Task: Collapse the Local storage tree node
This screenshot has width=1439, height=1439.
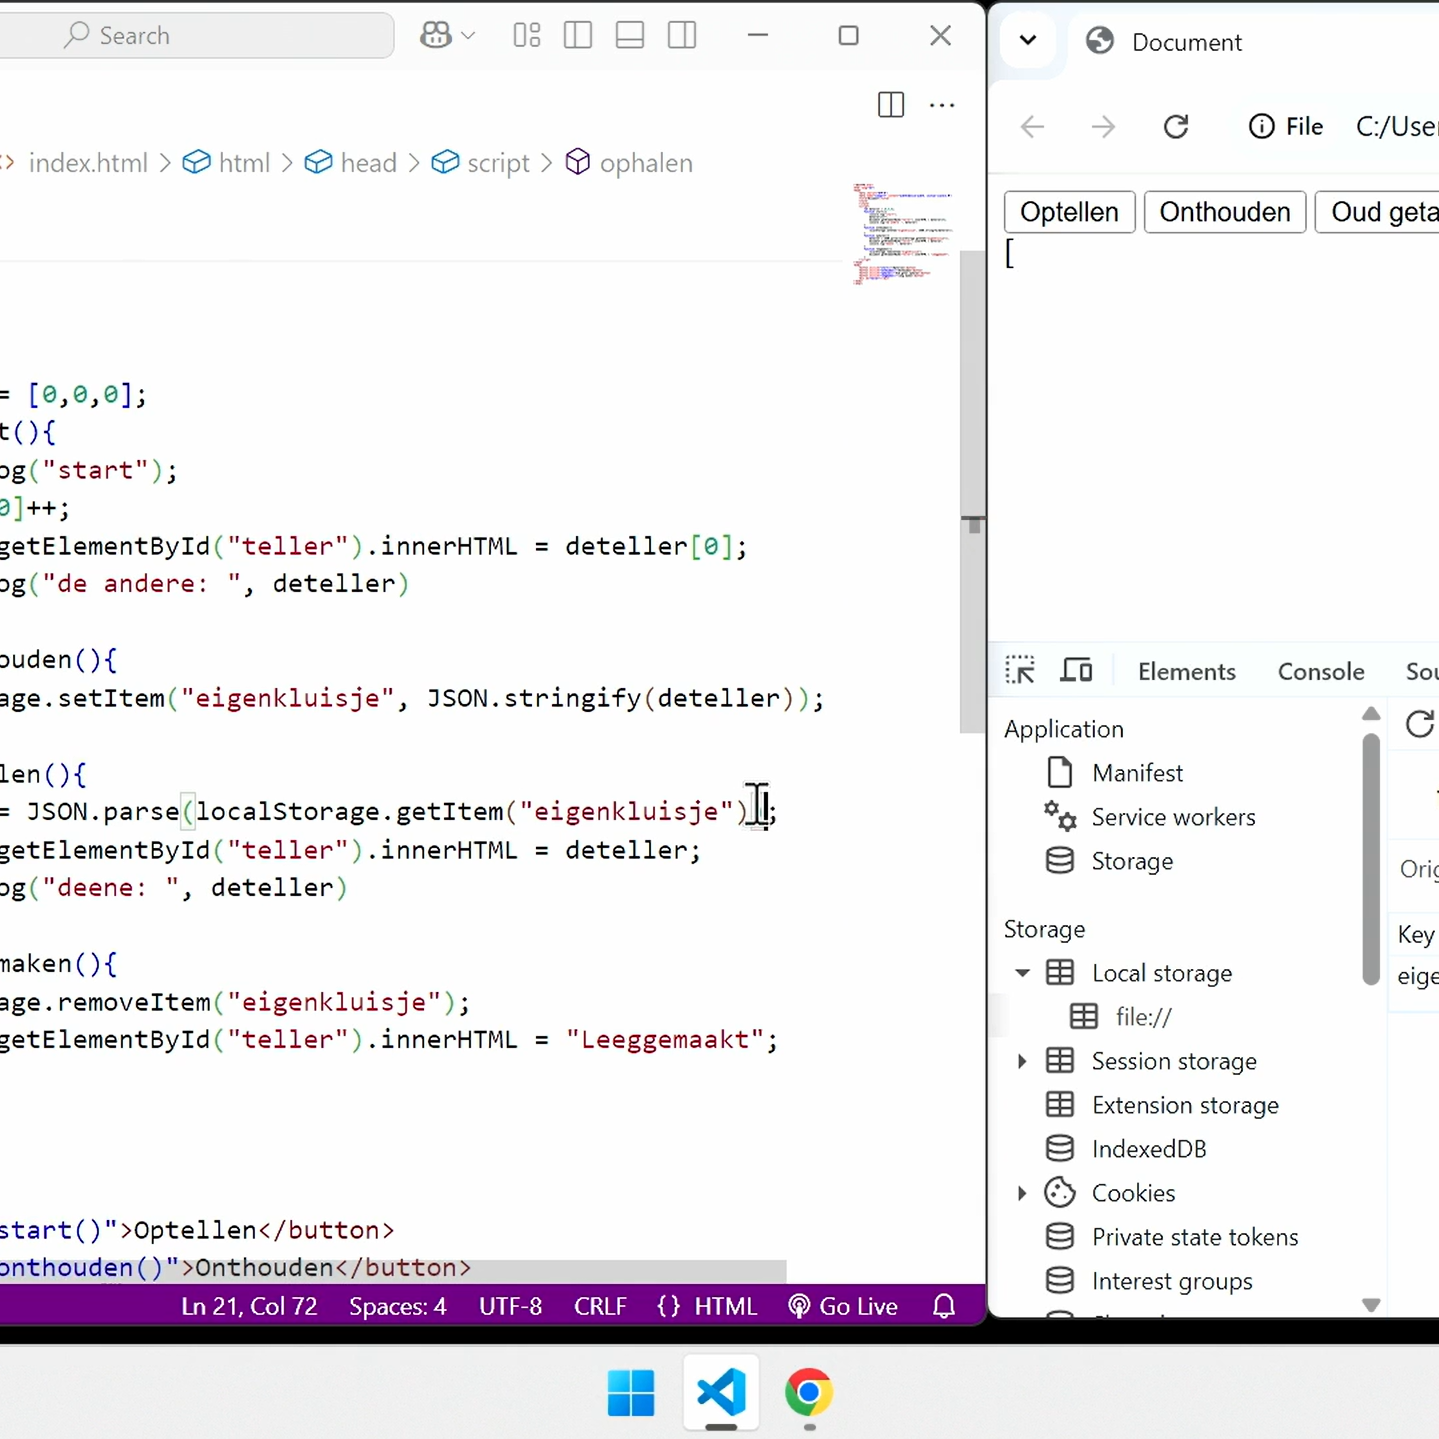Action: [x=1022, y=973]
